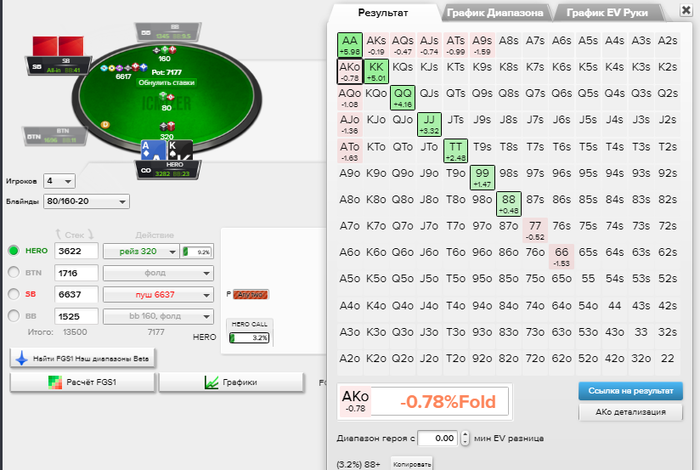
Task: Select the AA cell in the hand grid
Action: pos(350,45)
